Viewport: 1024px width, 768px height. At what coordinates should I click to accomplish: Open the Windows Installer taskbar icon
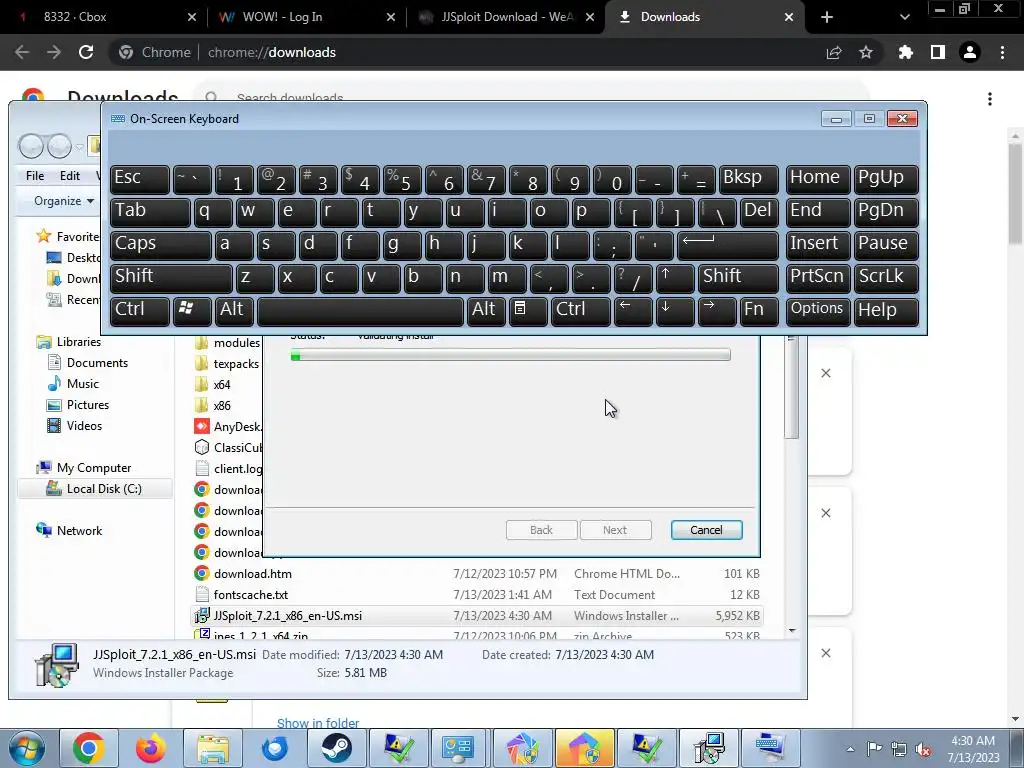[708, 748]
